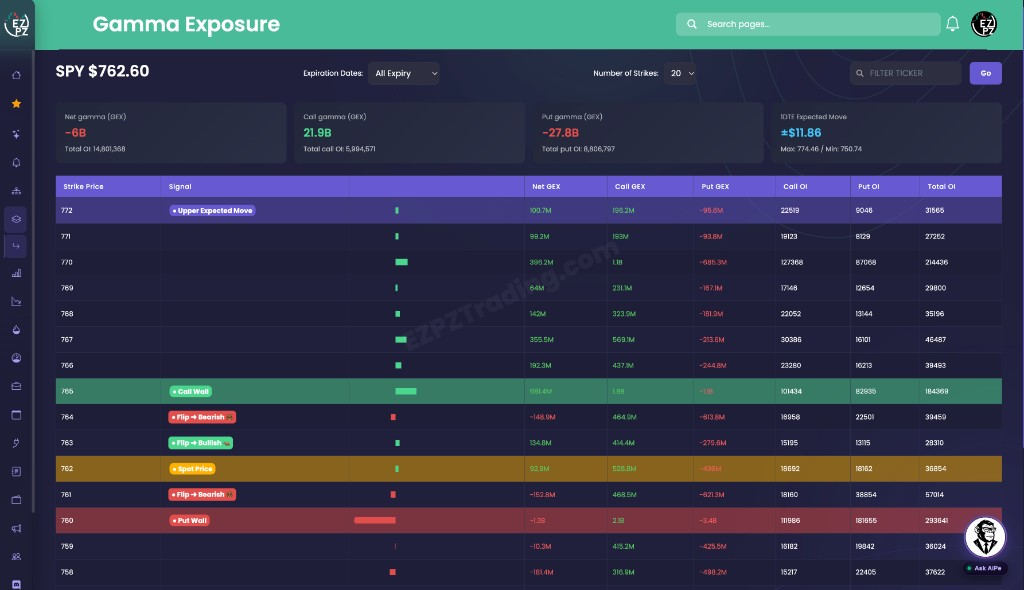Select Total OI value 37622 on row 758

pyautogui.click(x=935, y=572)
